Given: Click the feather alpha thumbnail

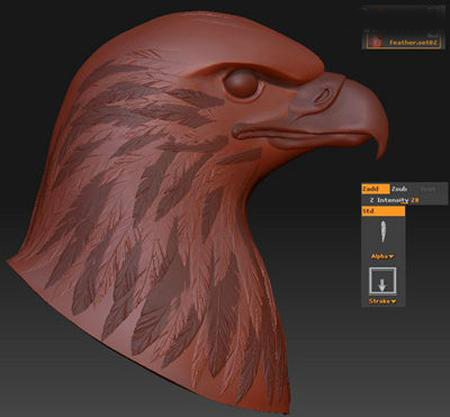Looking at the screenshot, I should click(383, 232).
